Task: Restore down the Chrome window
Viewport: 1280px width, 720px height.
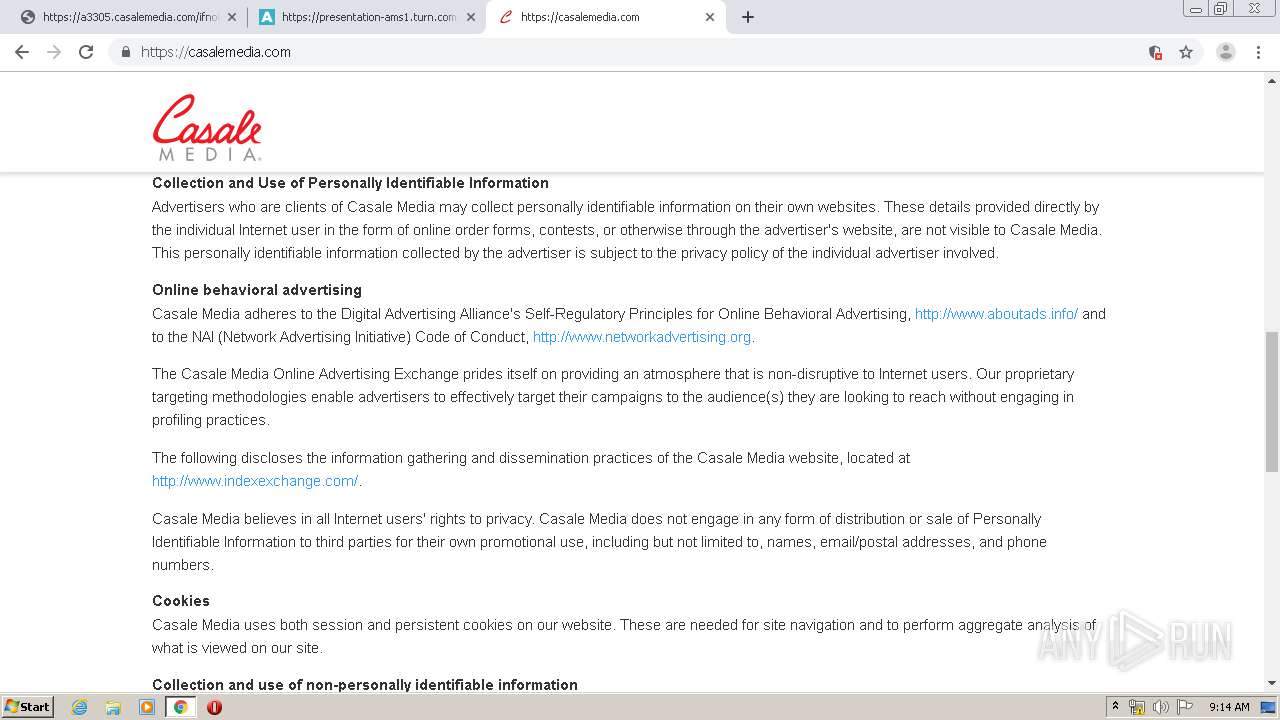Action: [x=1221, y=8]
